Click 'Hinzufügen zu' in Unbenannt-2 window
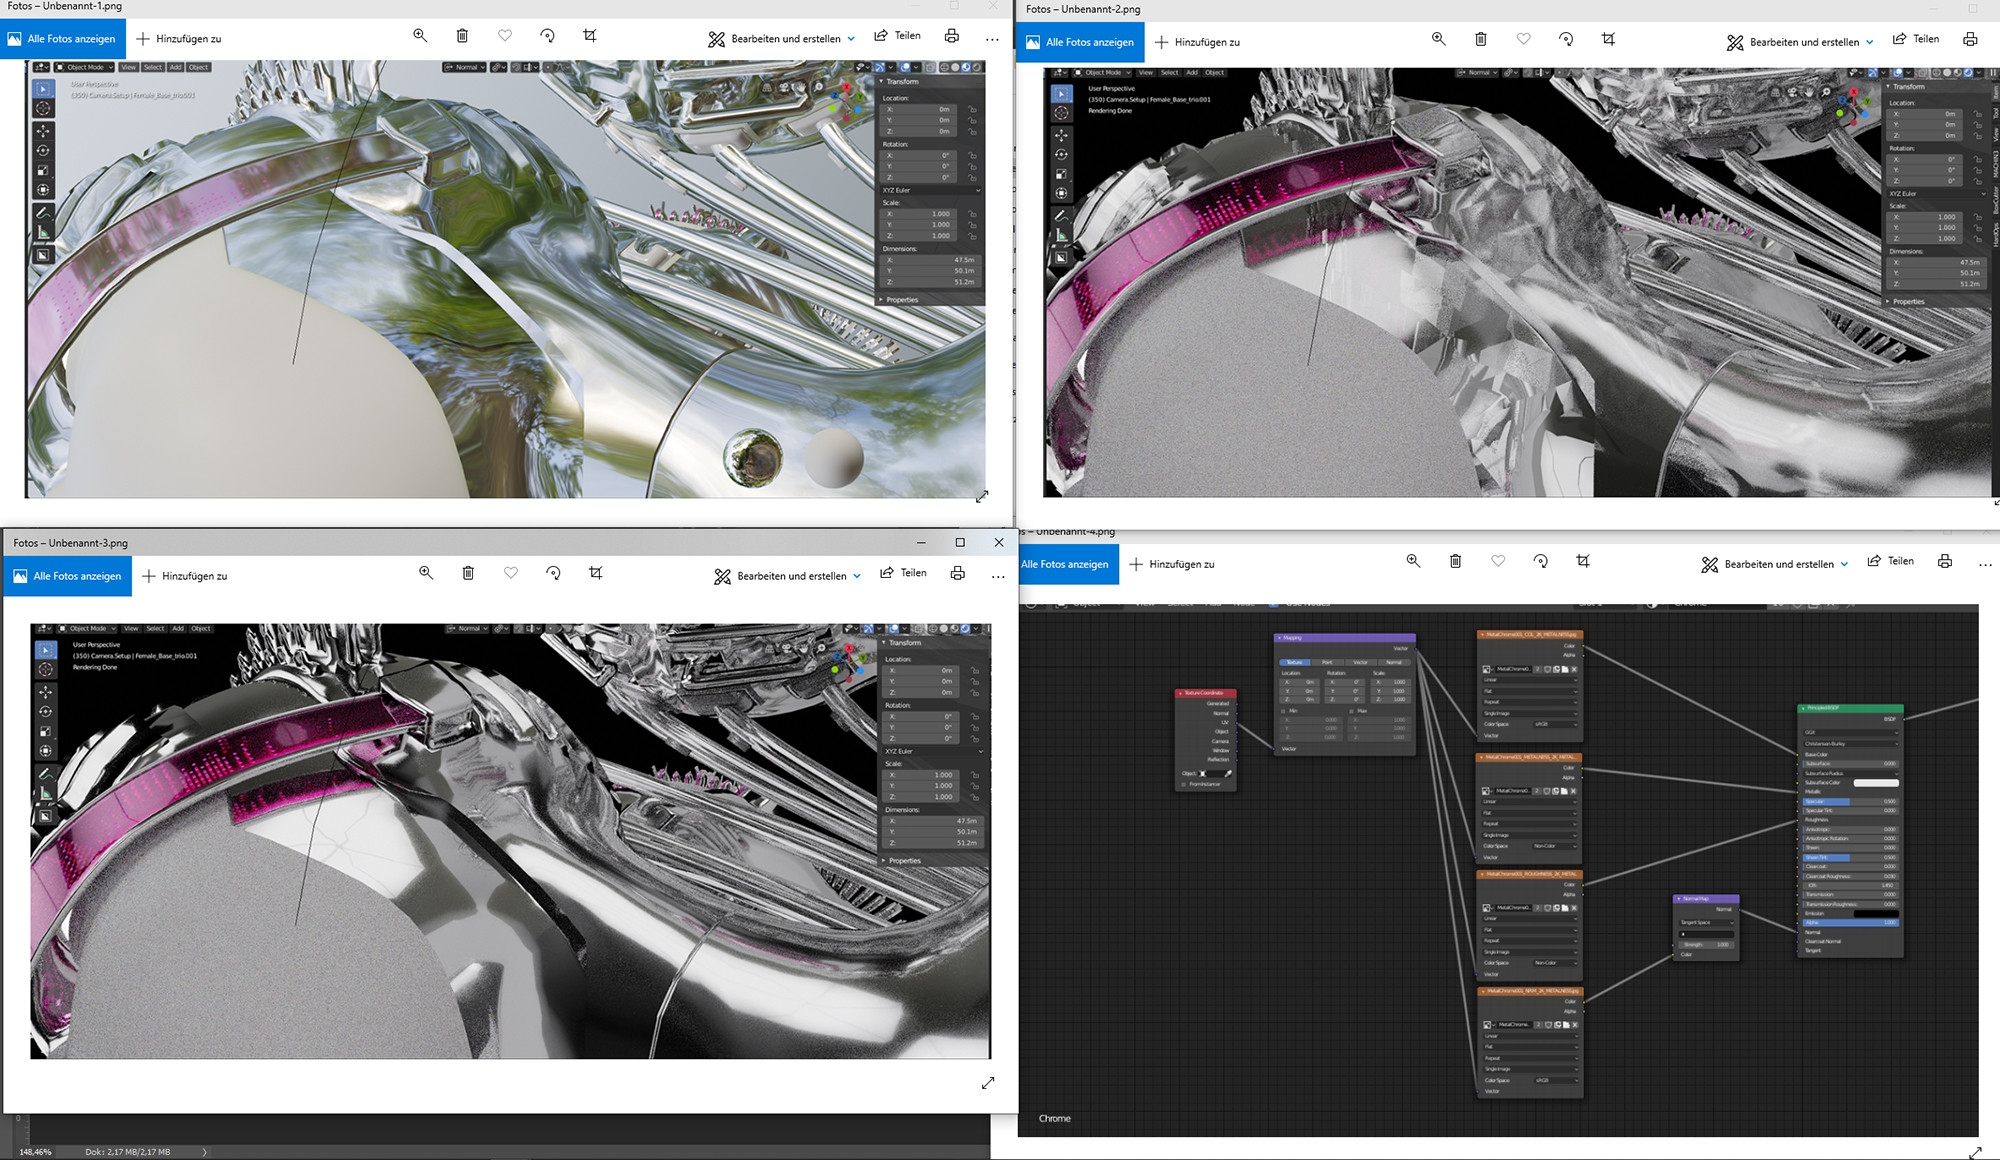This screenshot has width=2000, height=1160. tap(1197, 42)
